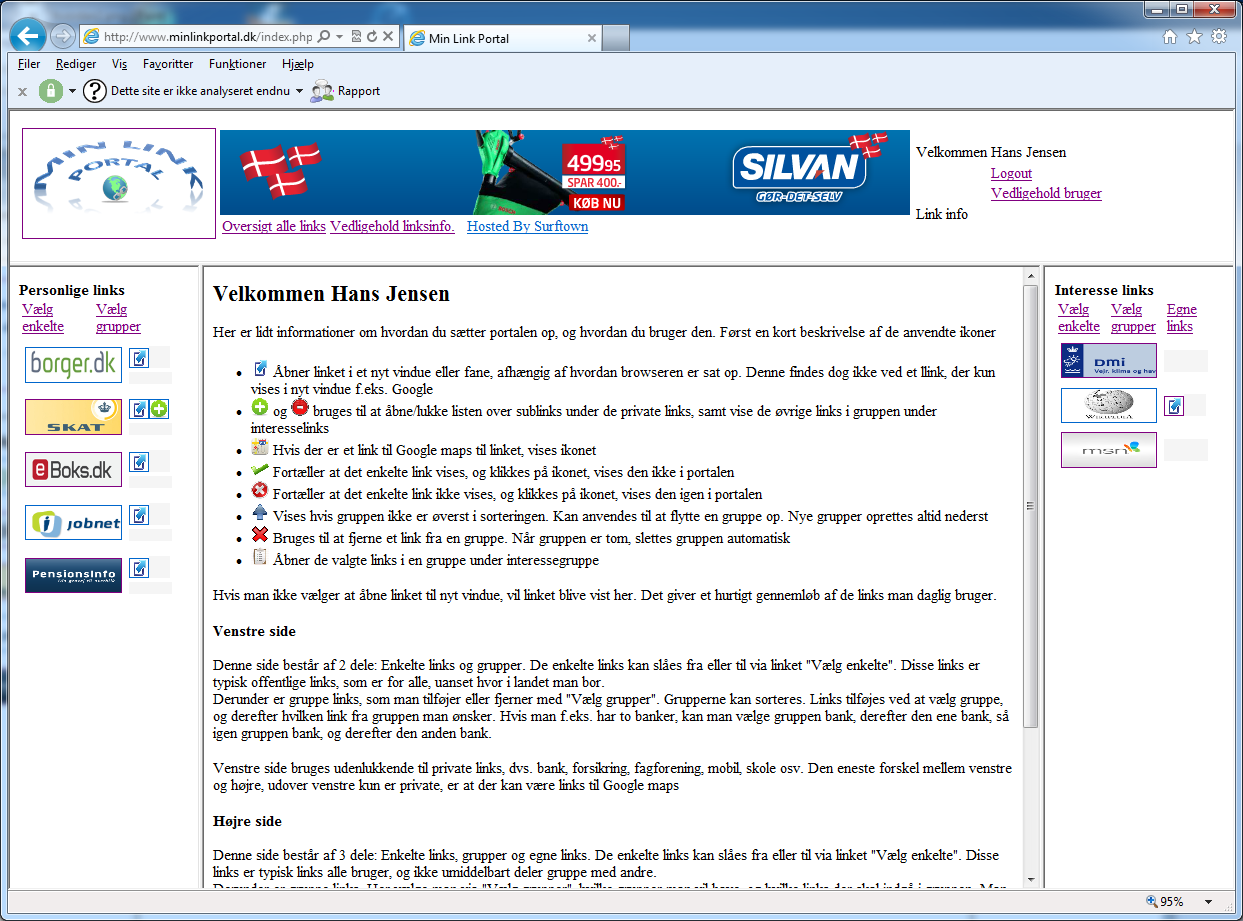Click the 'Venstre side' subheading
1243x921 pixels.
(254, 632)
